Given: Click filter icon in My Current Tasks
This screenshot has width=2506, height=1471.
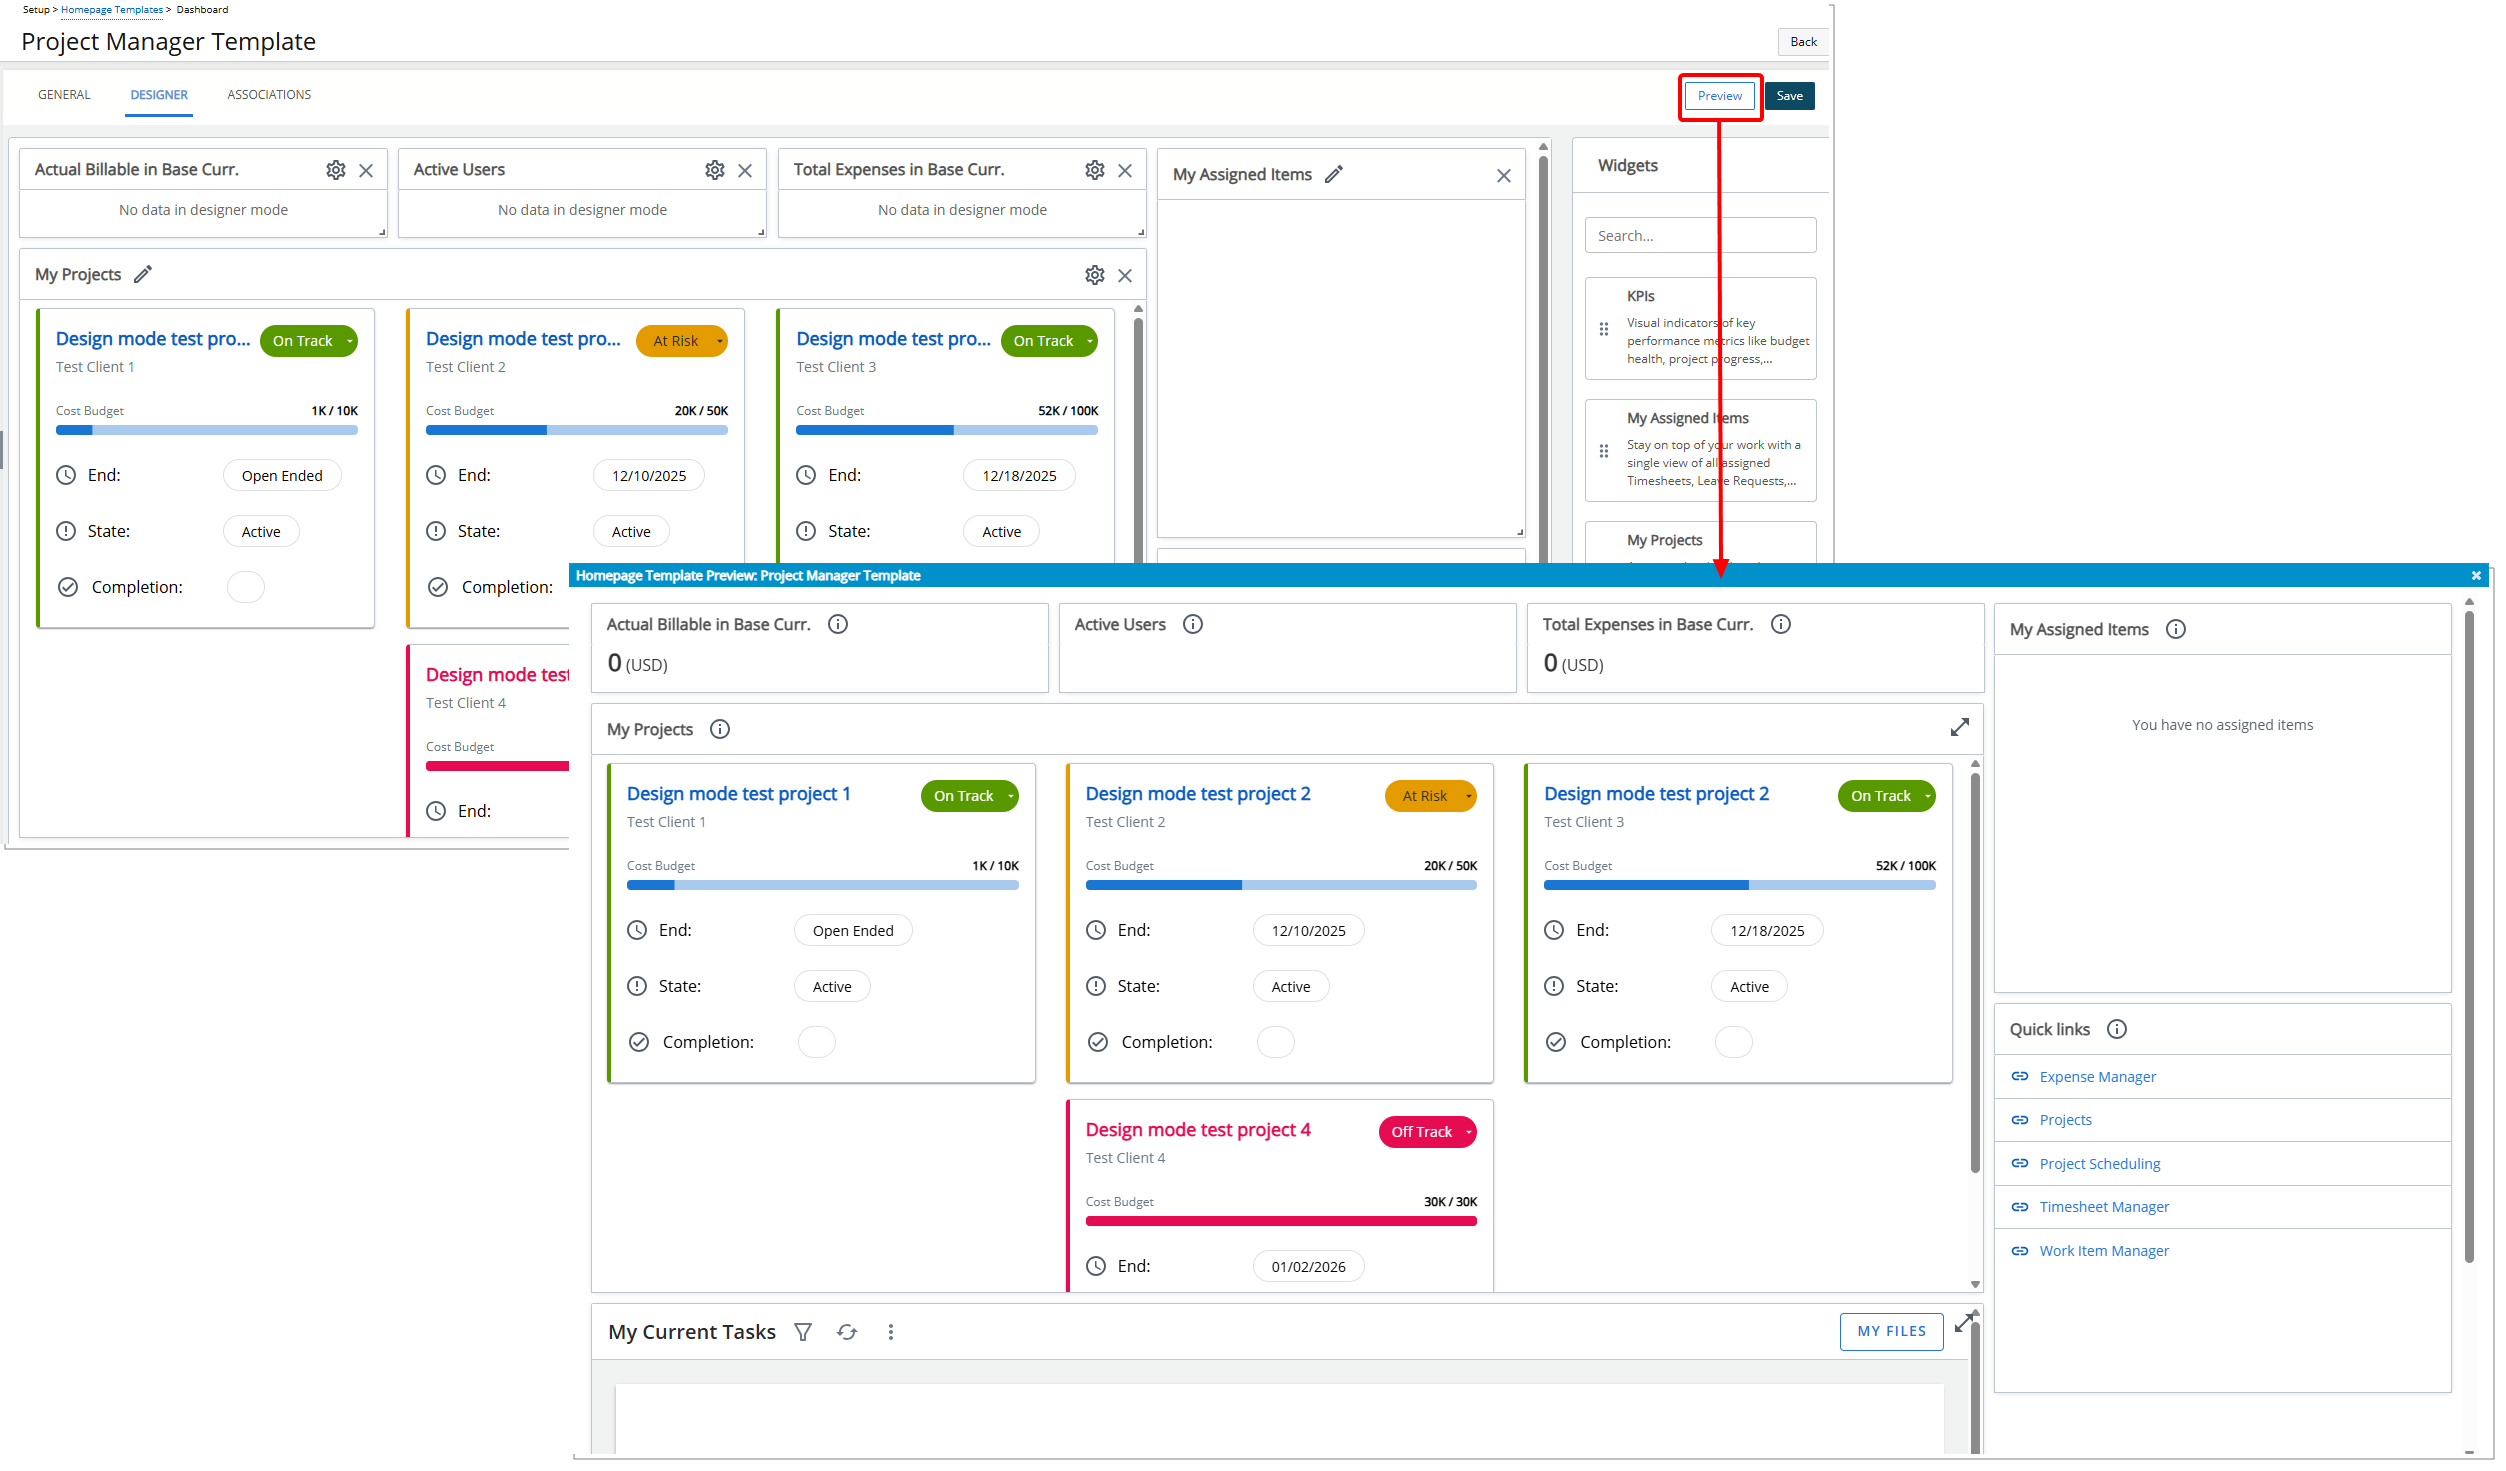Looking at the screenshot, I should (x=803, y=1332).
